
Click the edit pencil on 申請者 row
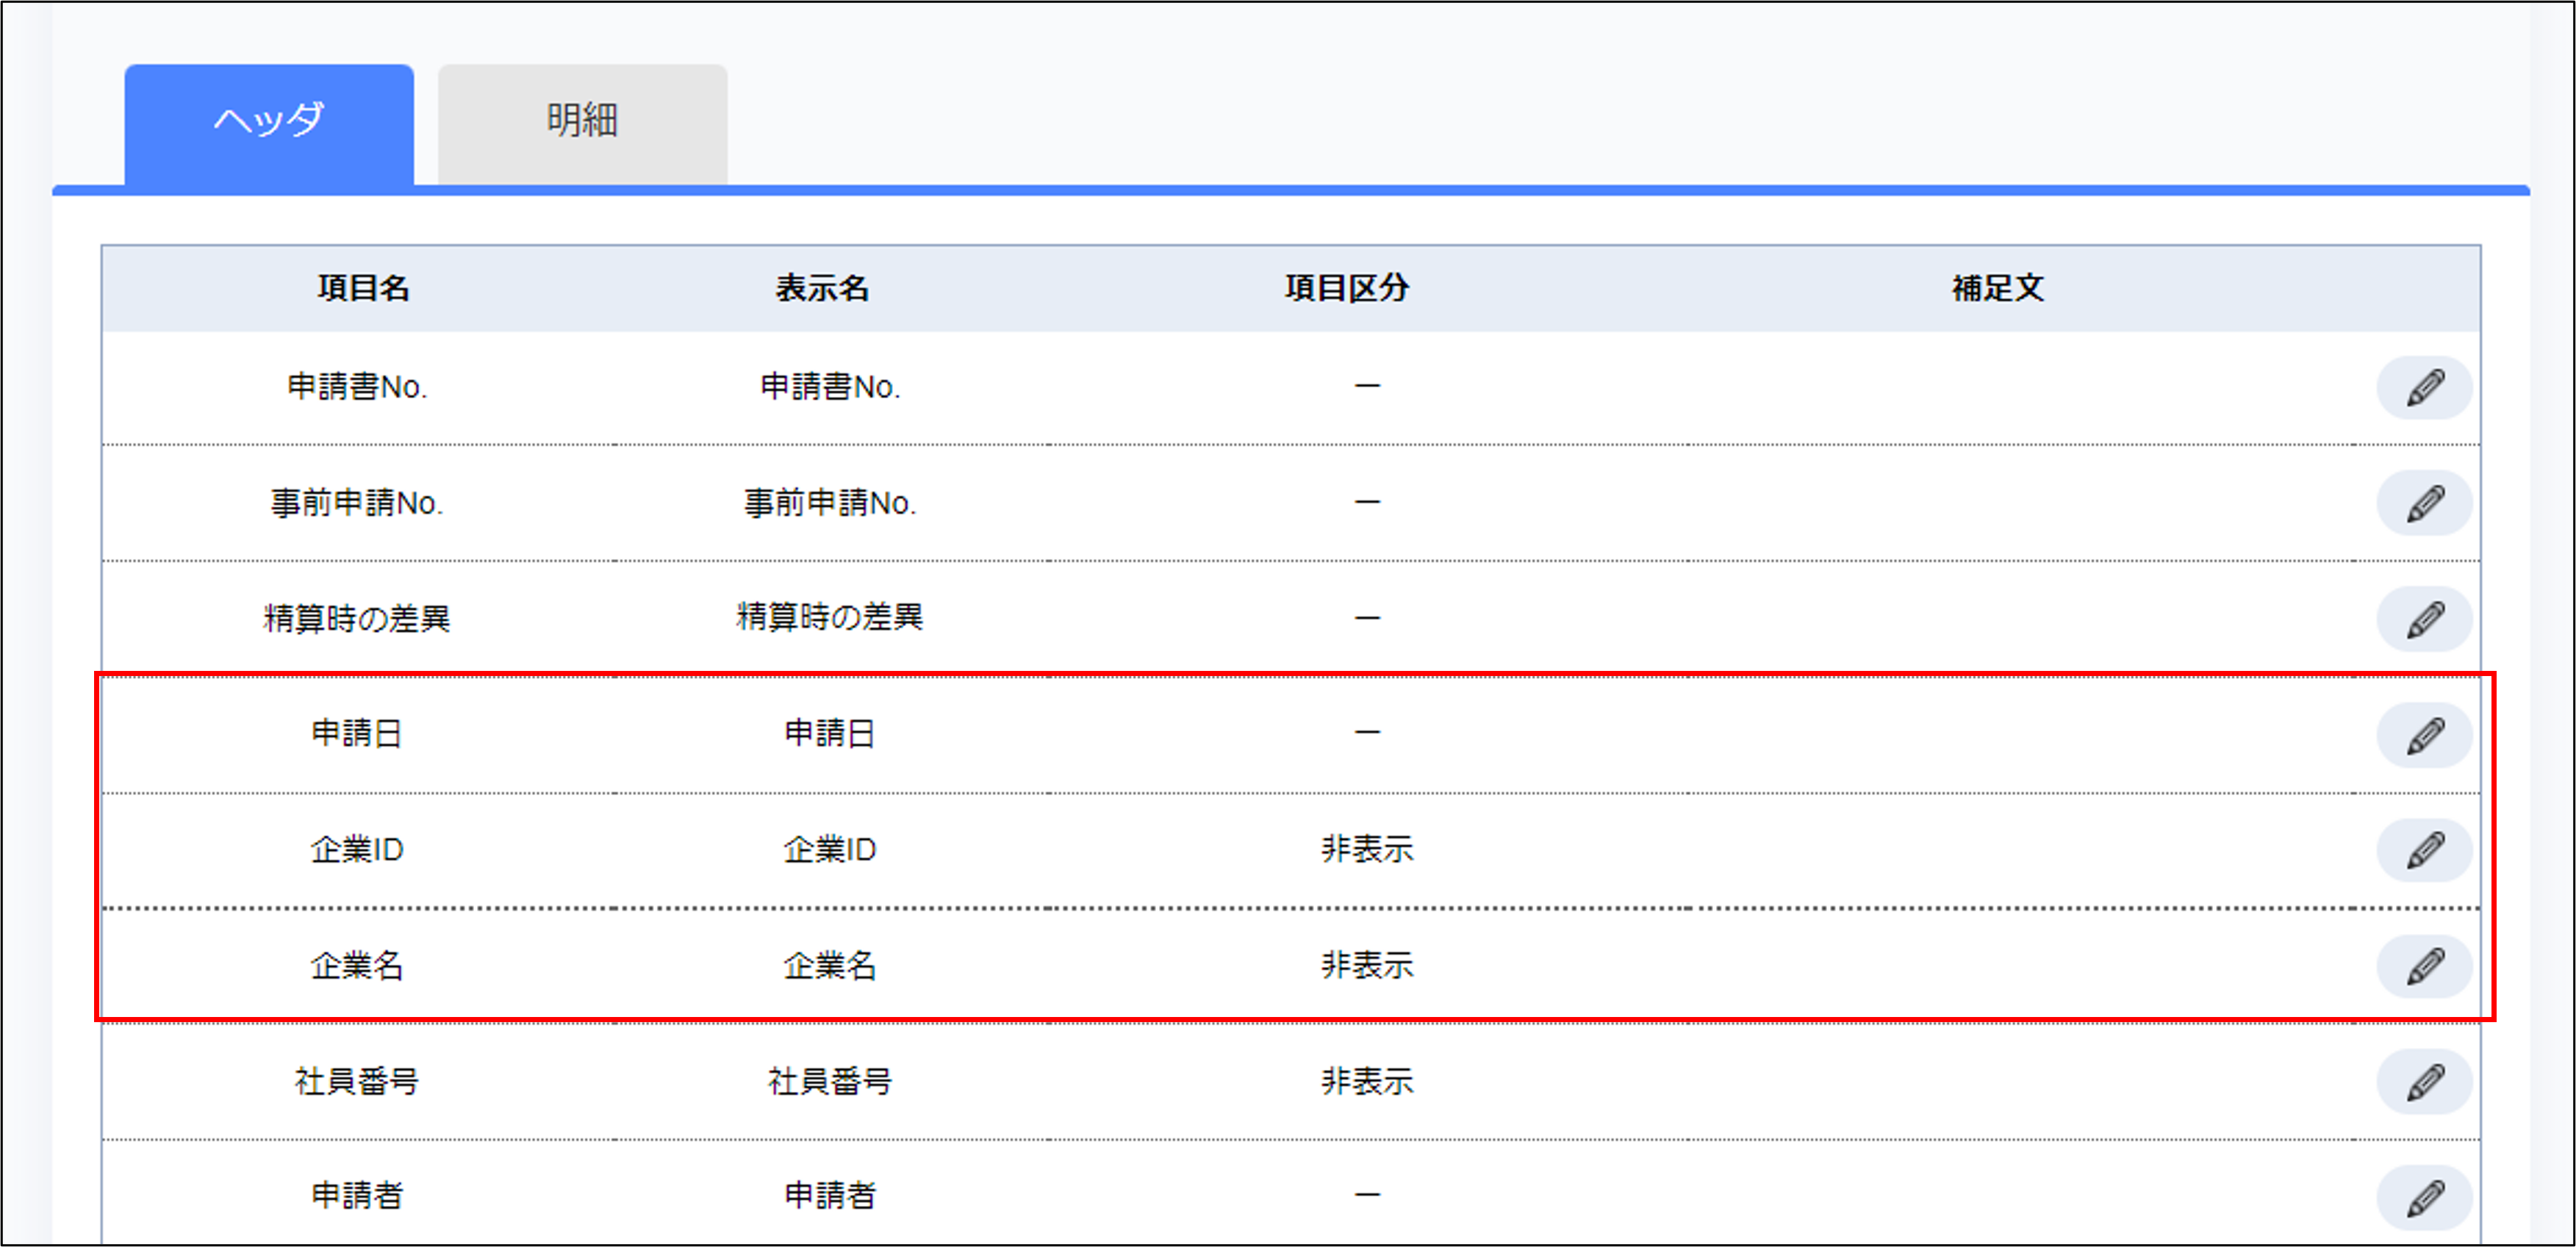[2423, 1197]
